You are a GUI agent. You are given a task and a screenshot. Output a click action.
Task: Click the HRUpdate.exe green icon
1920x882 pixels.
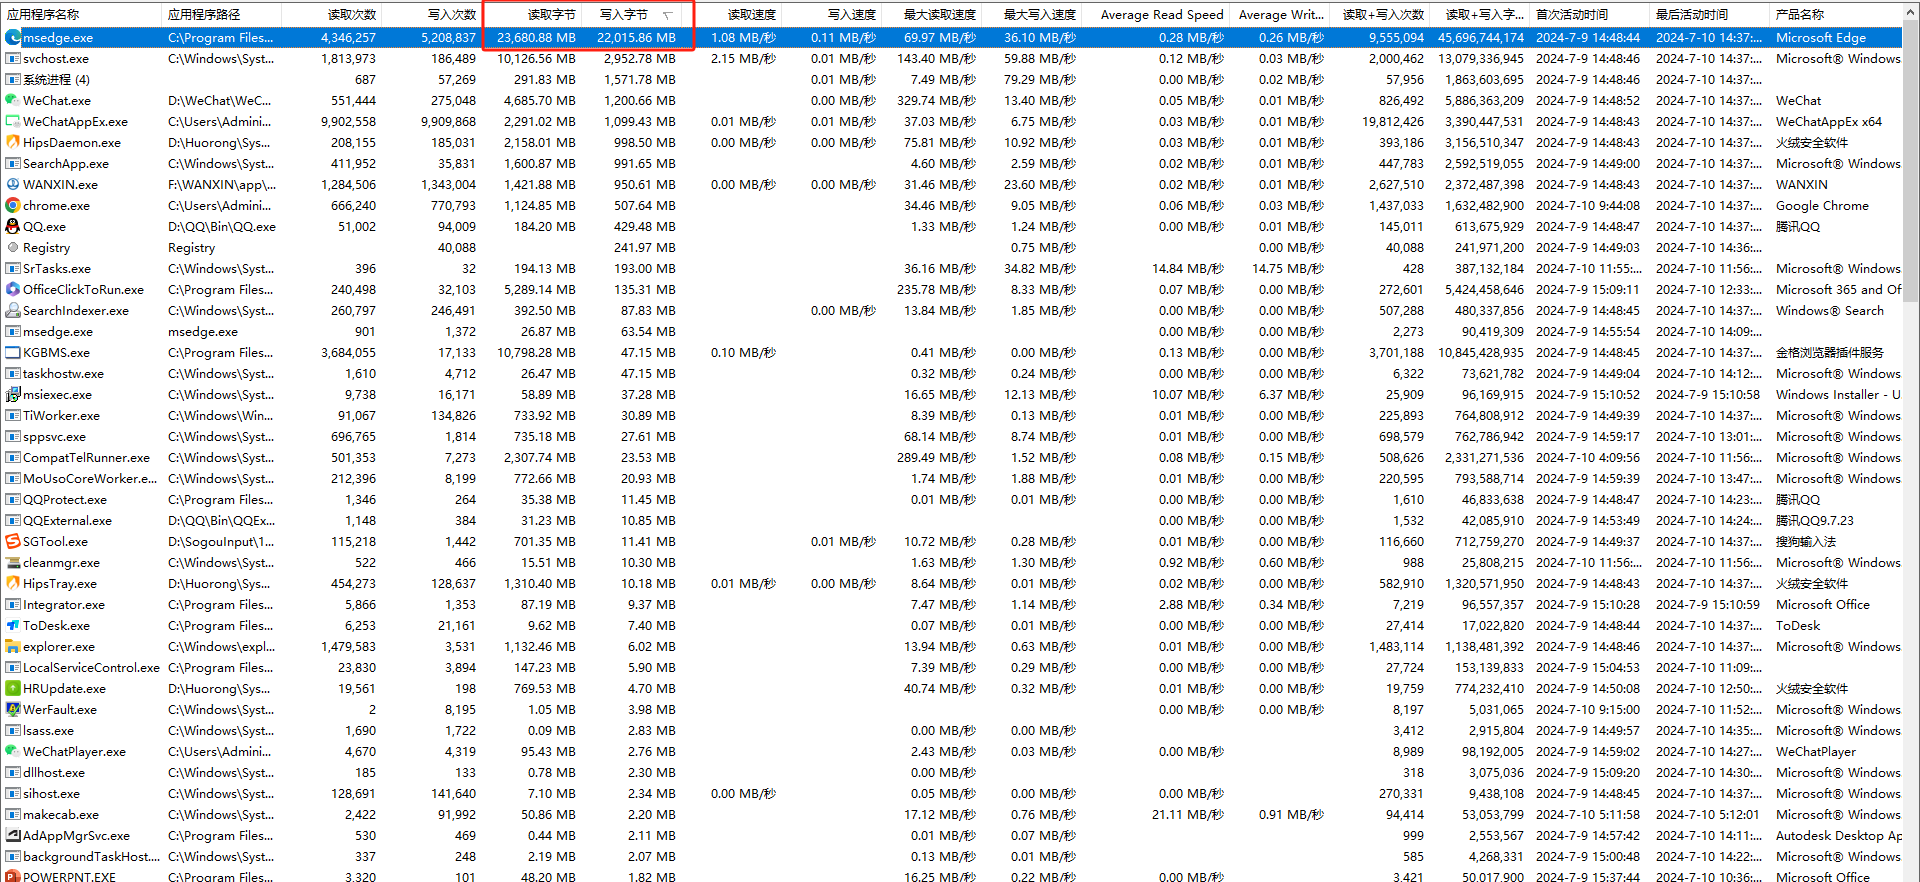13,688
